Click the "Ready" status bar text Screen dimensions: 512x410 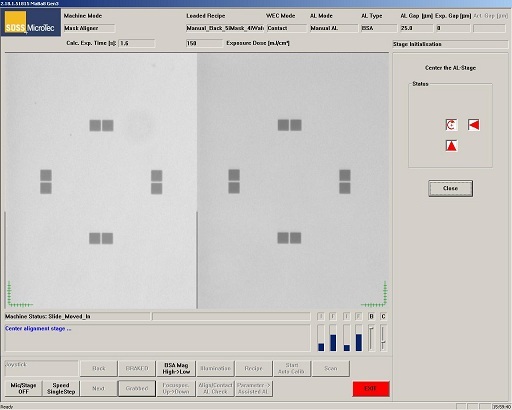pos(7,407)
